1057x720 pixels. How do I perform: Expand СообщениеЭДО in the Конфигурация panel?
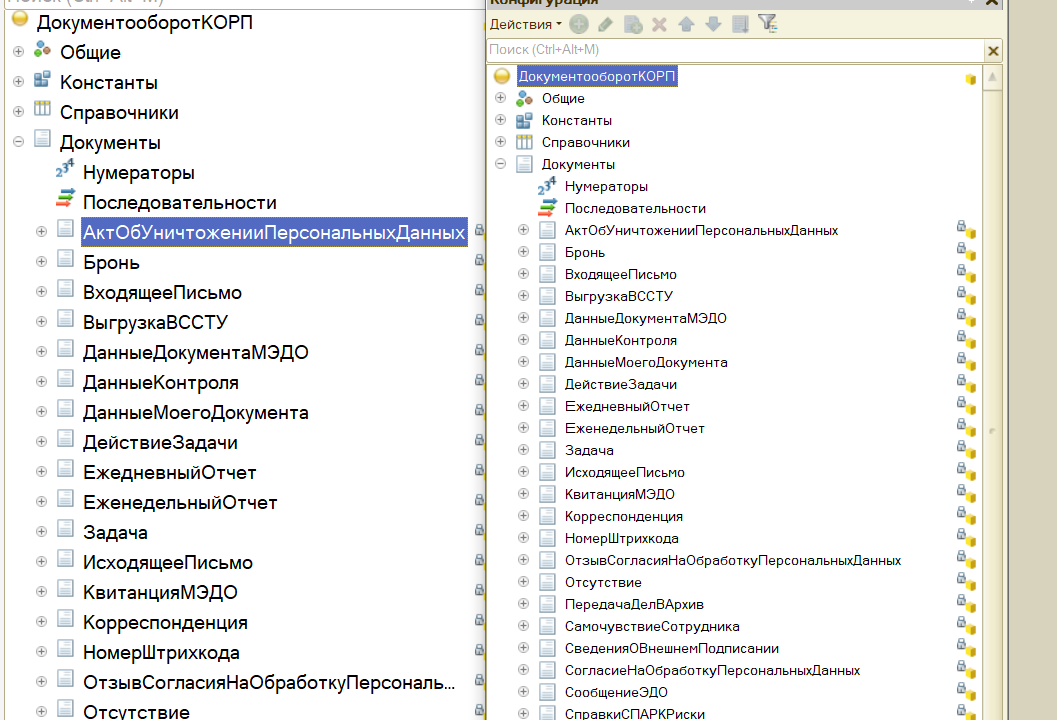[523, 692]
